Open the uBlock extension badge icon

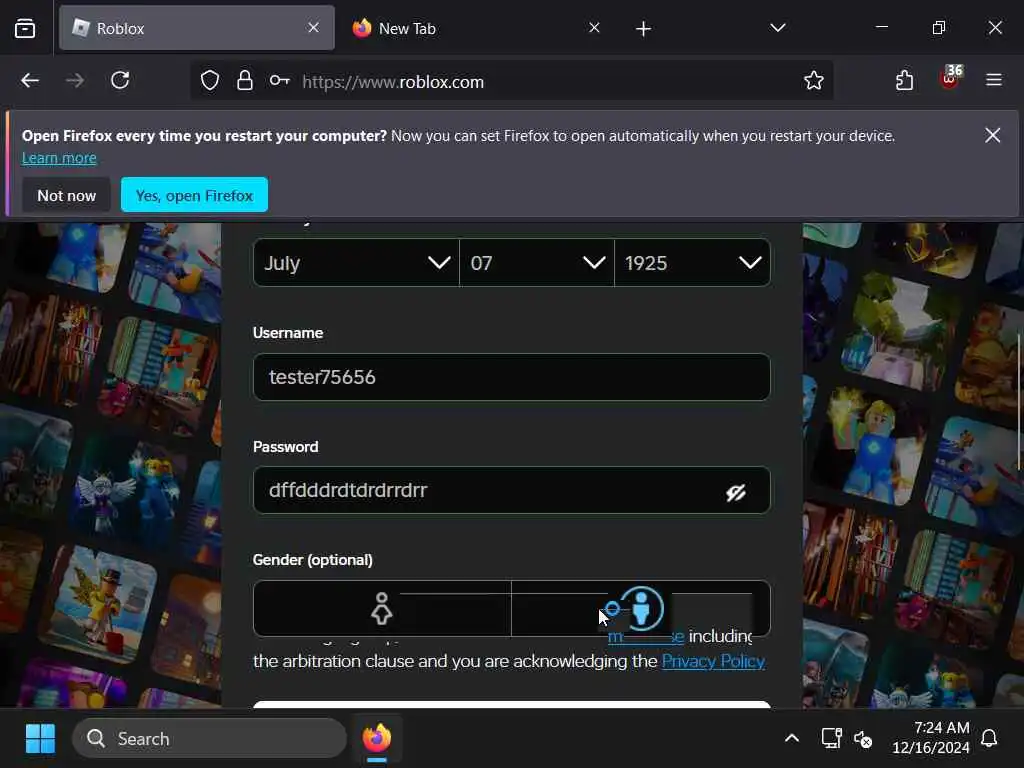coord(951,78)
